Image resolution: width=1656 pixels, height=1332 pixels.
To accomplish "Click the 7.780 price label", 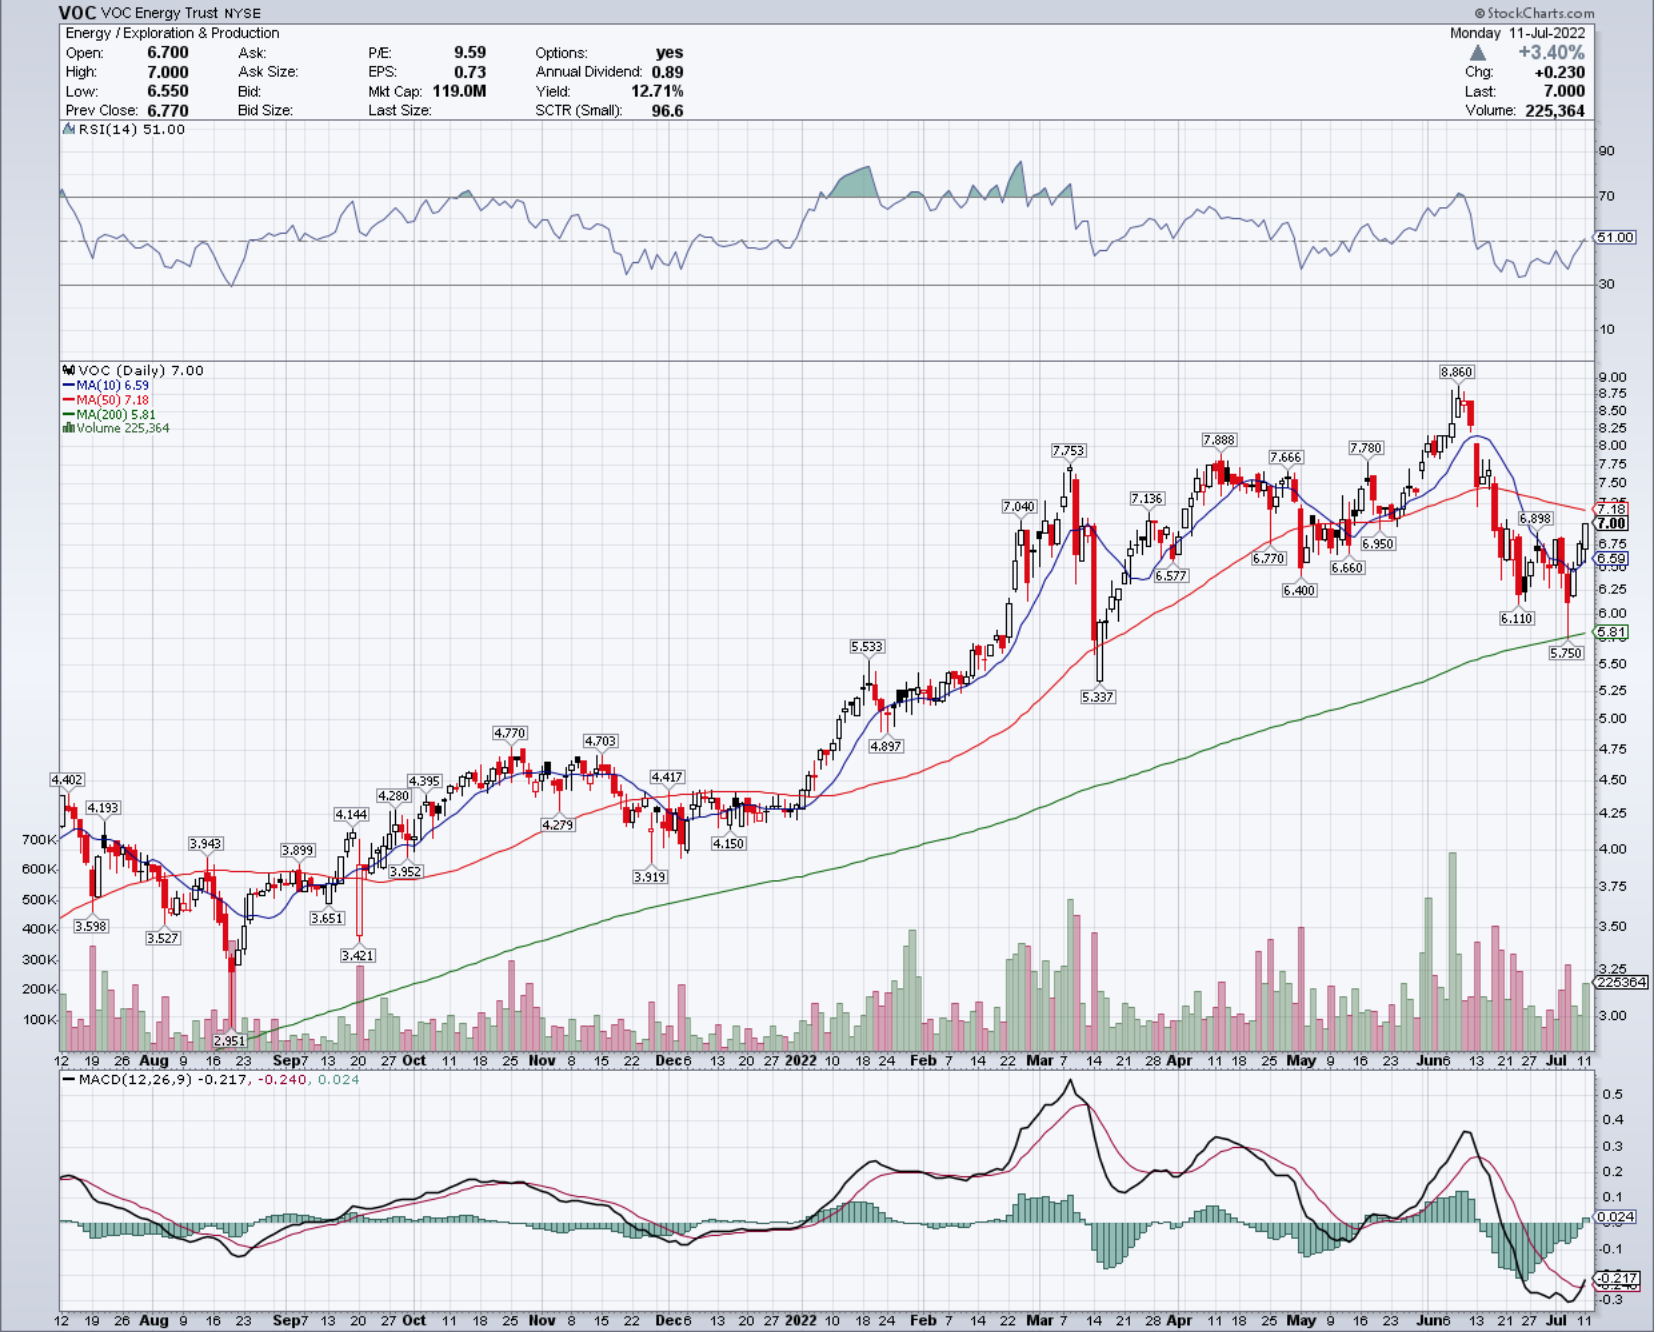I will tap(1366, 448).
